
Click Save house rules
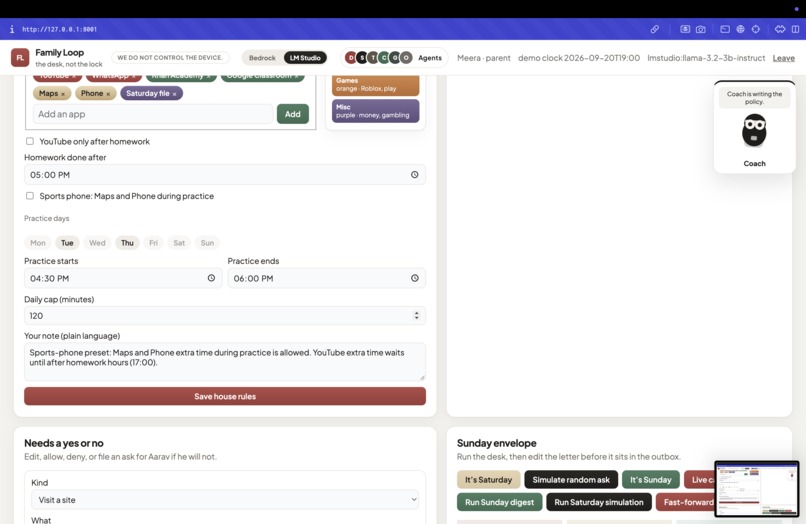[225, 396]
